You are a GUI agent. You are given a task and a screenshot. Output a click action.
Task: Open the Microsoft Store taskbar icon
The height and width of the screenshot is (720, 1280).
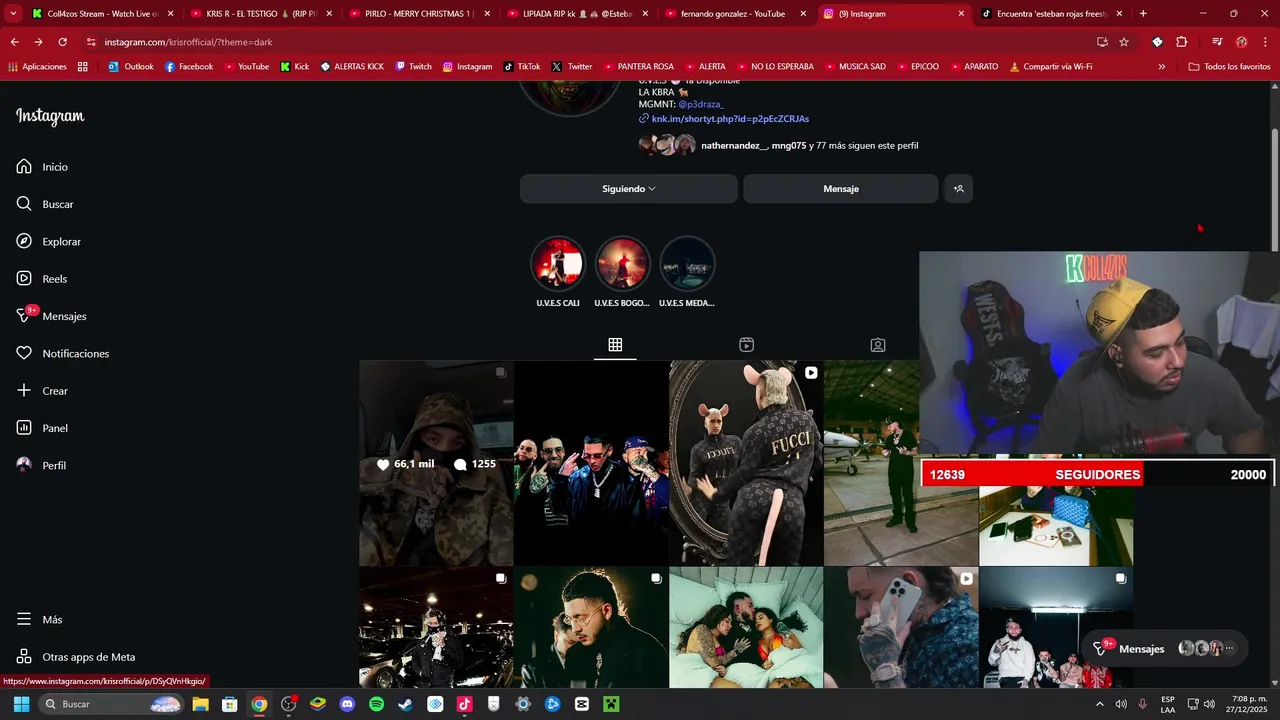[229, 704]
